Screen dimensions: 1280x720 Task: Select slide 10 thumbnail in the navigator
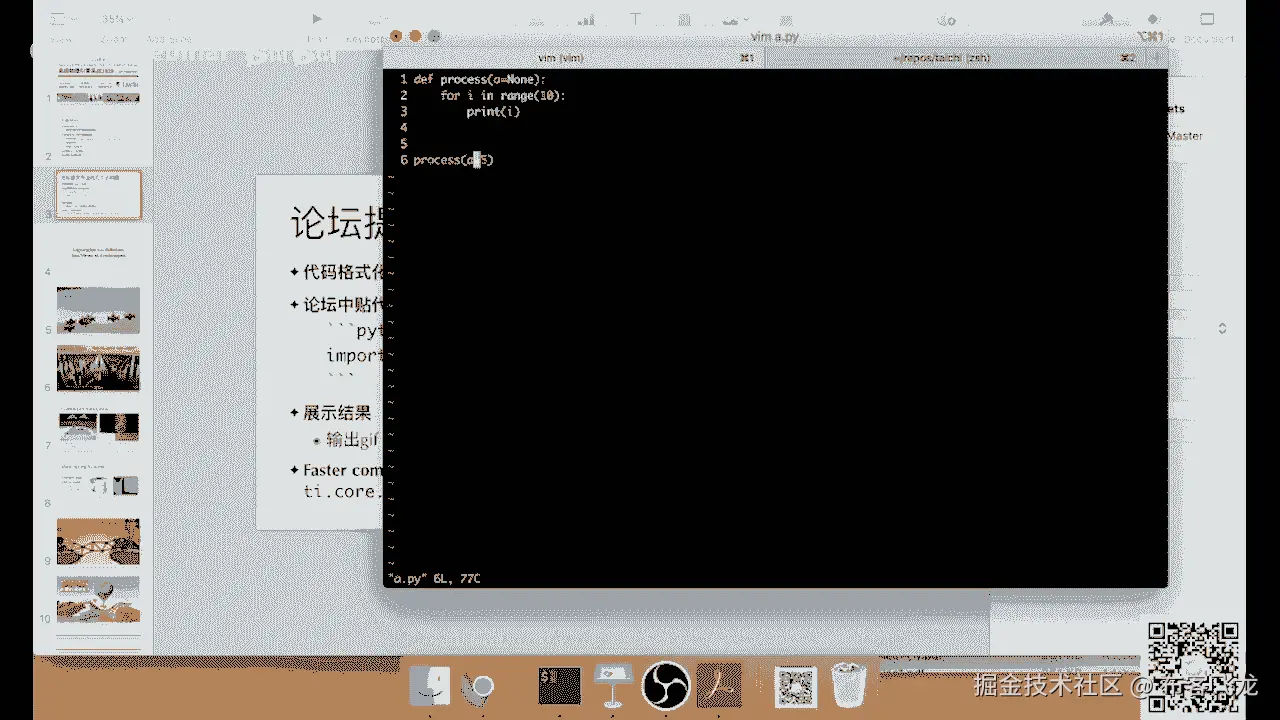98,600
